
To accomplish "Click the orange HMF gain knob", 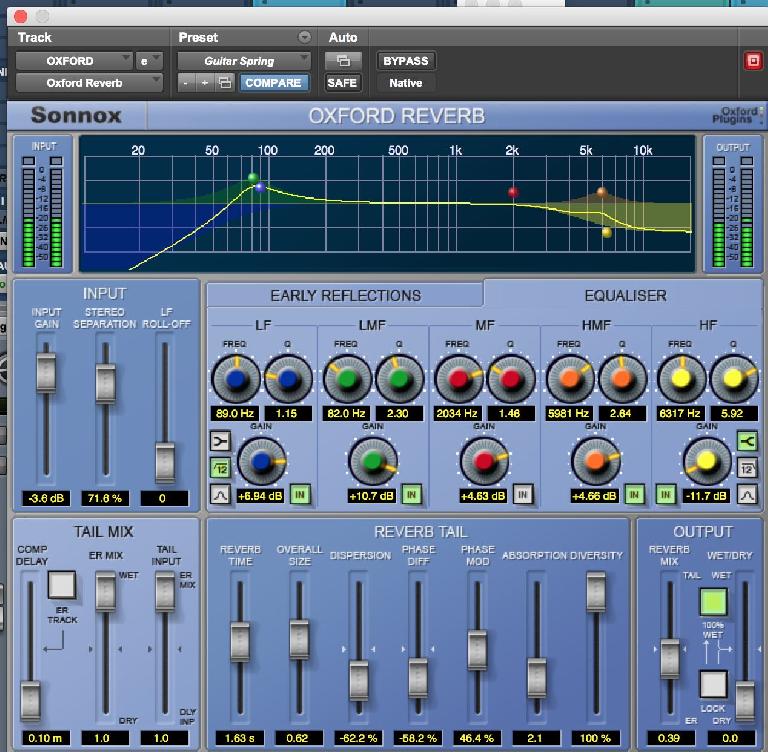I will pos(596,461).
